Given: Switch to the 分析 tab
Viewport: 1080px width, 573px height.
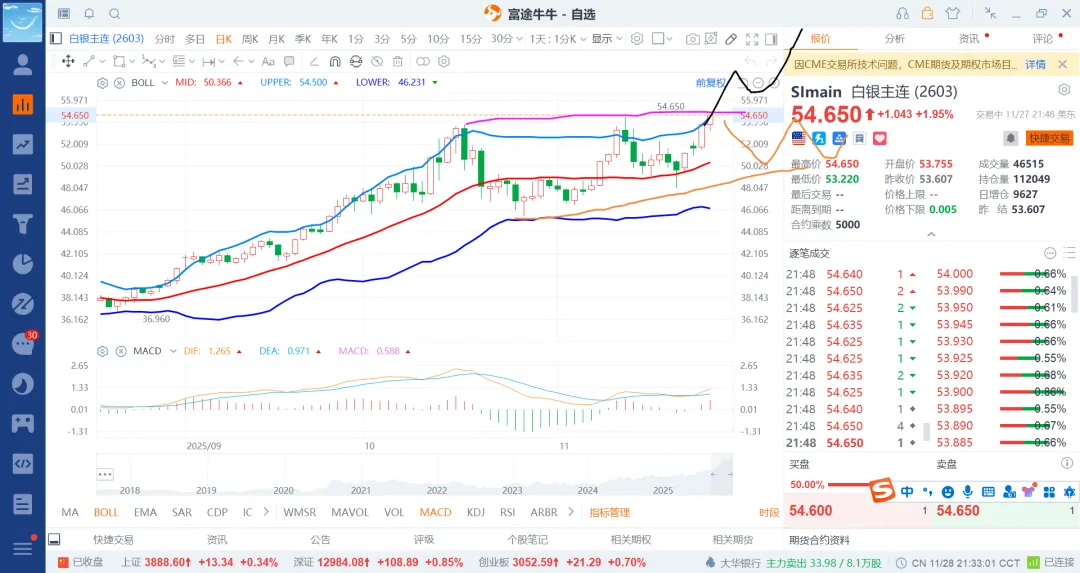Looking at the screenshot, I should [894, 39].
